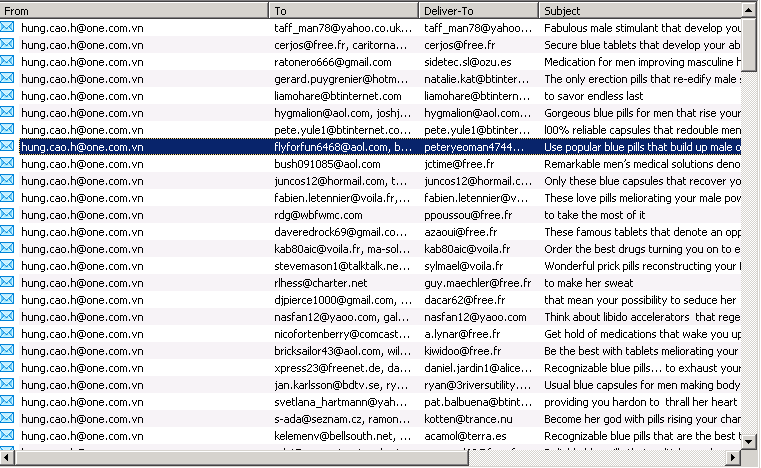Select Deliver-To cell sylmael@voila.fr
761x468 pixels.
pyautogui.click(x=463, y=266)
